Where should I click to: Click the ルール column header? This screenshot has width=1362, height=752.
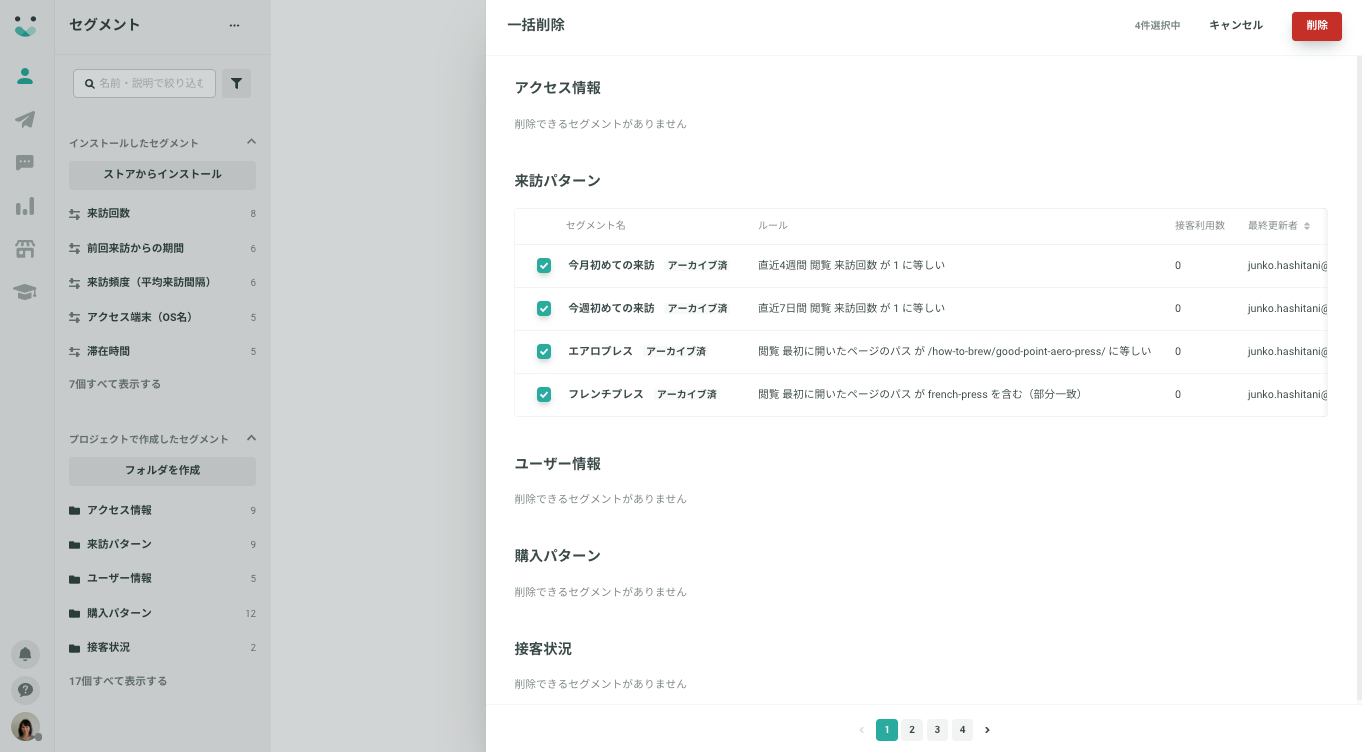click(x=773, y=226)
